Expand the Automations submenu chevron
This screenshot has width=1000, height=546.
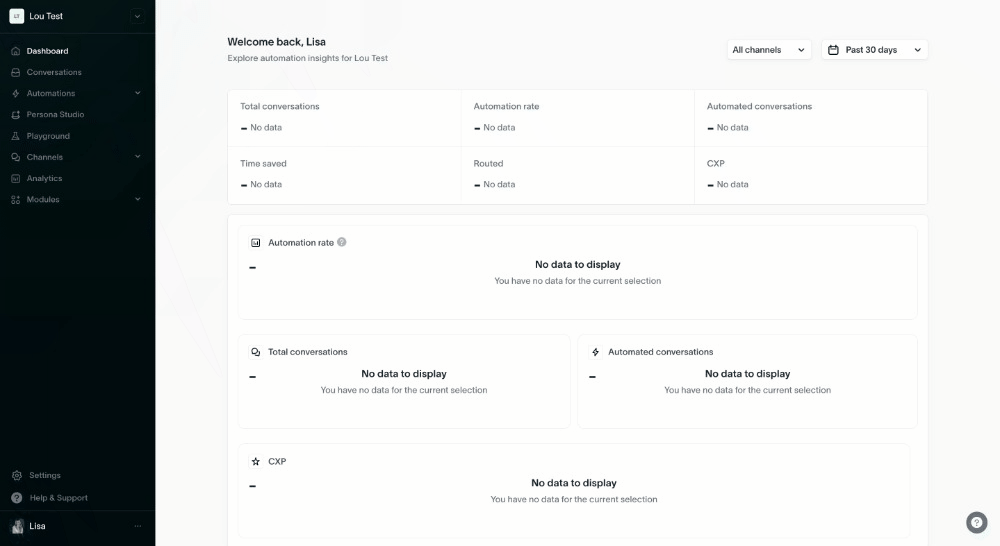click(138, 93)
